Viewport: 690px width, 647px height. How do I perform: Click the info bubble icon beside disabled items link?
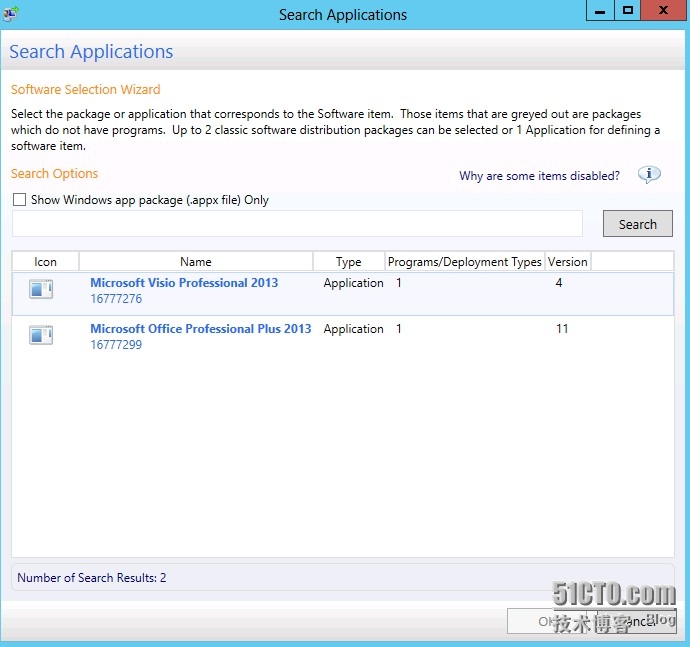[x=649, y=175]
